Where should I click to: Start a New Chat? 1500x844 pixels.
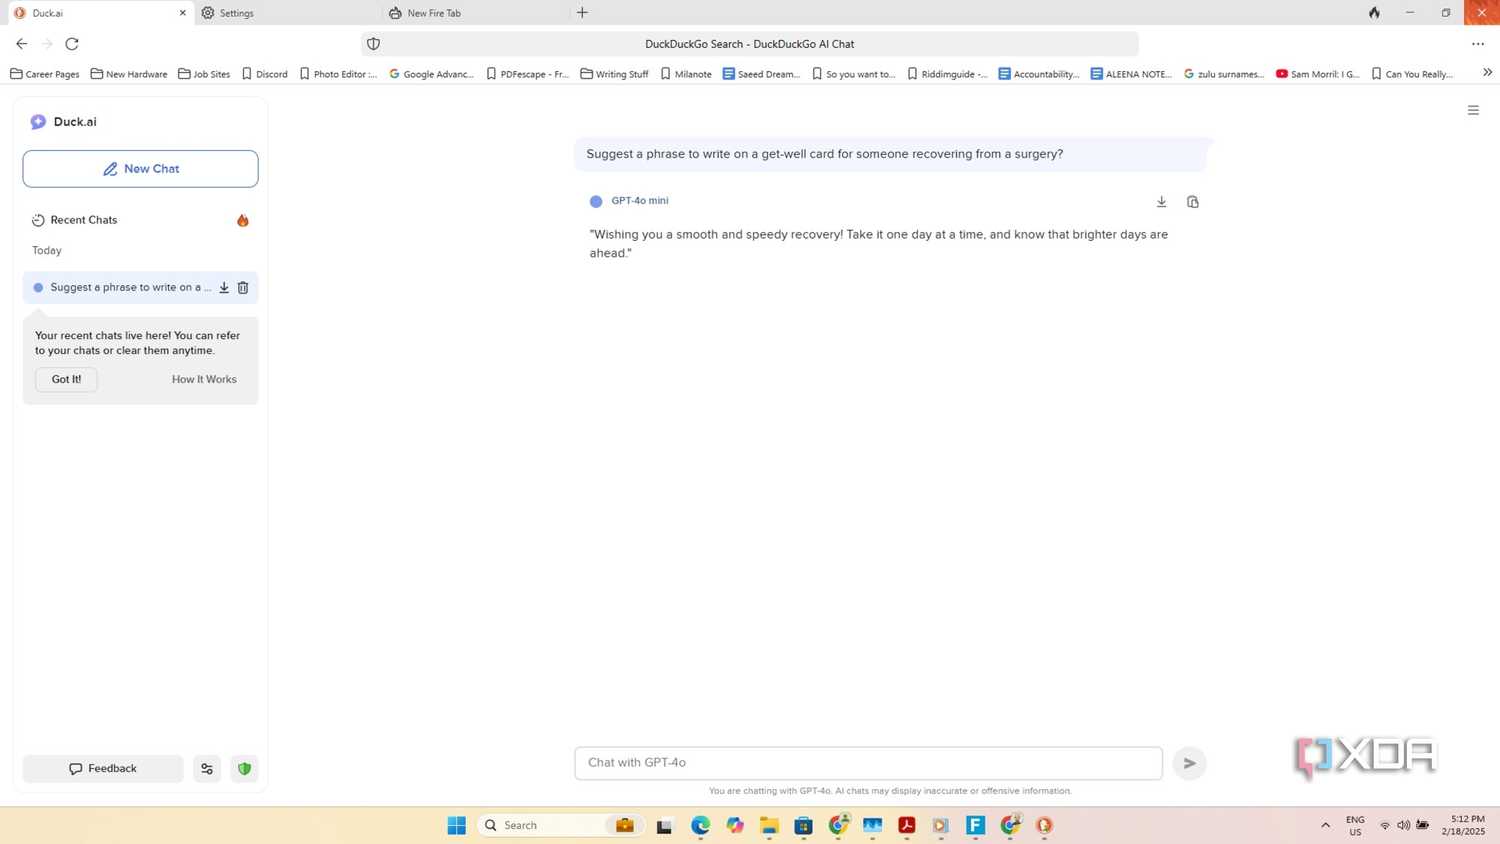point(140,169)
